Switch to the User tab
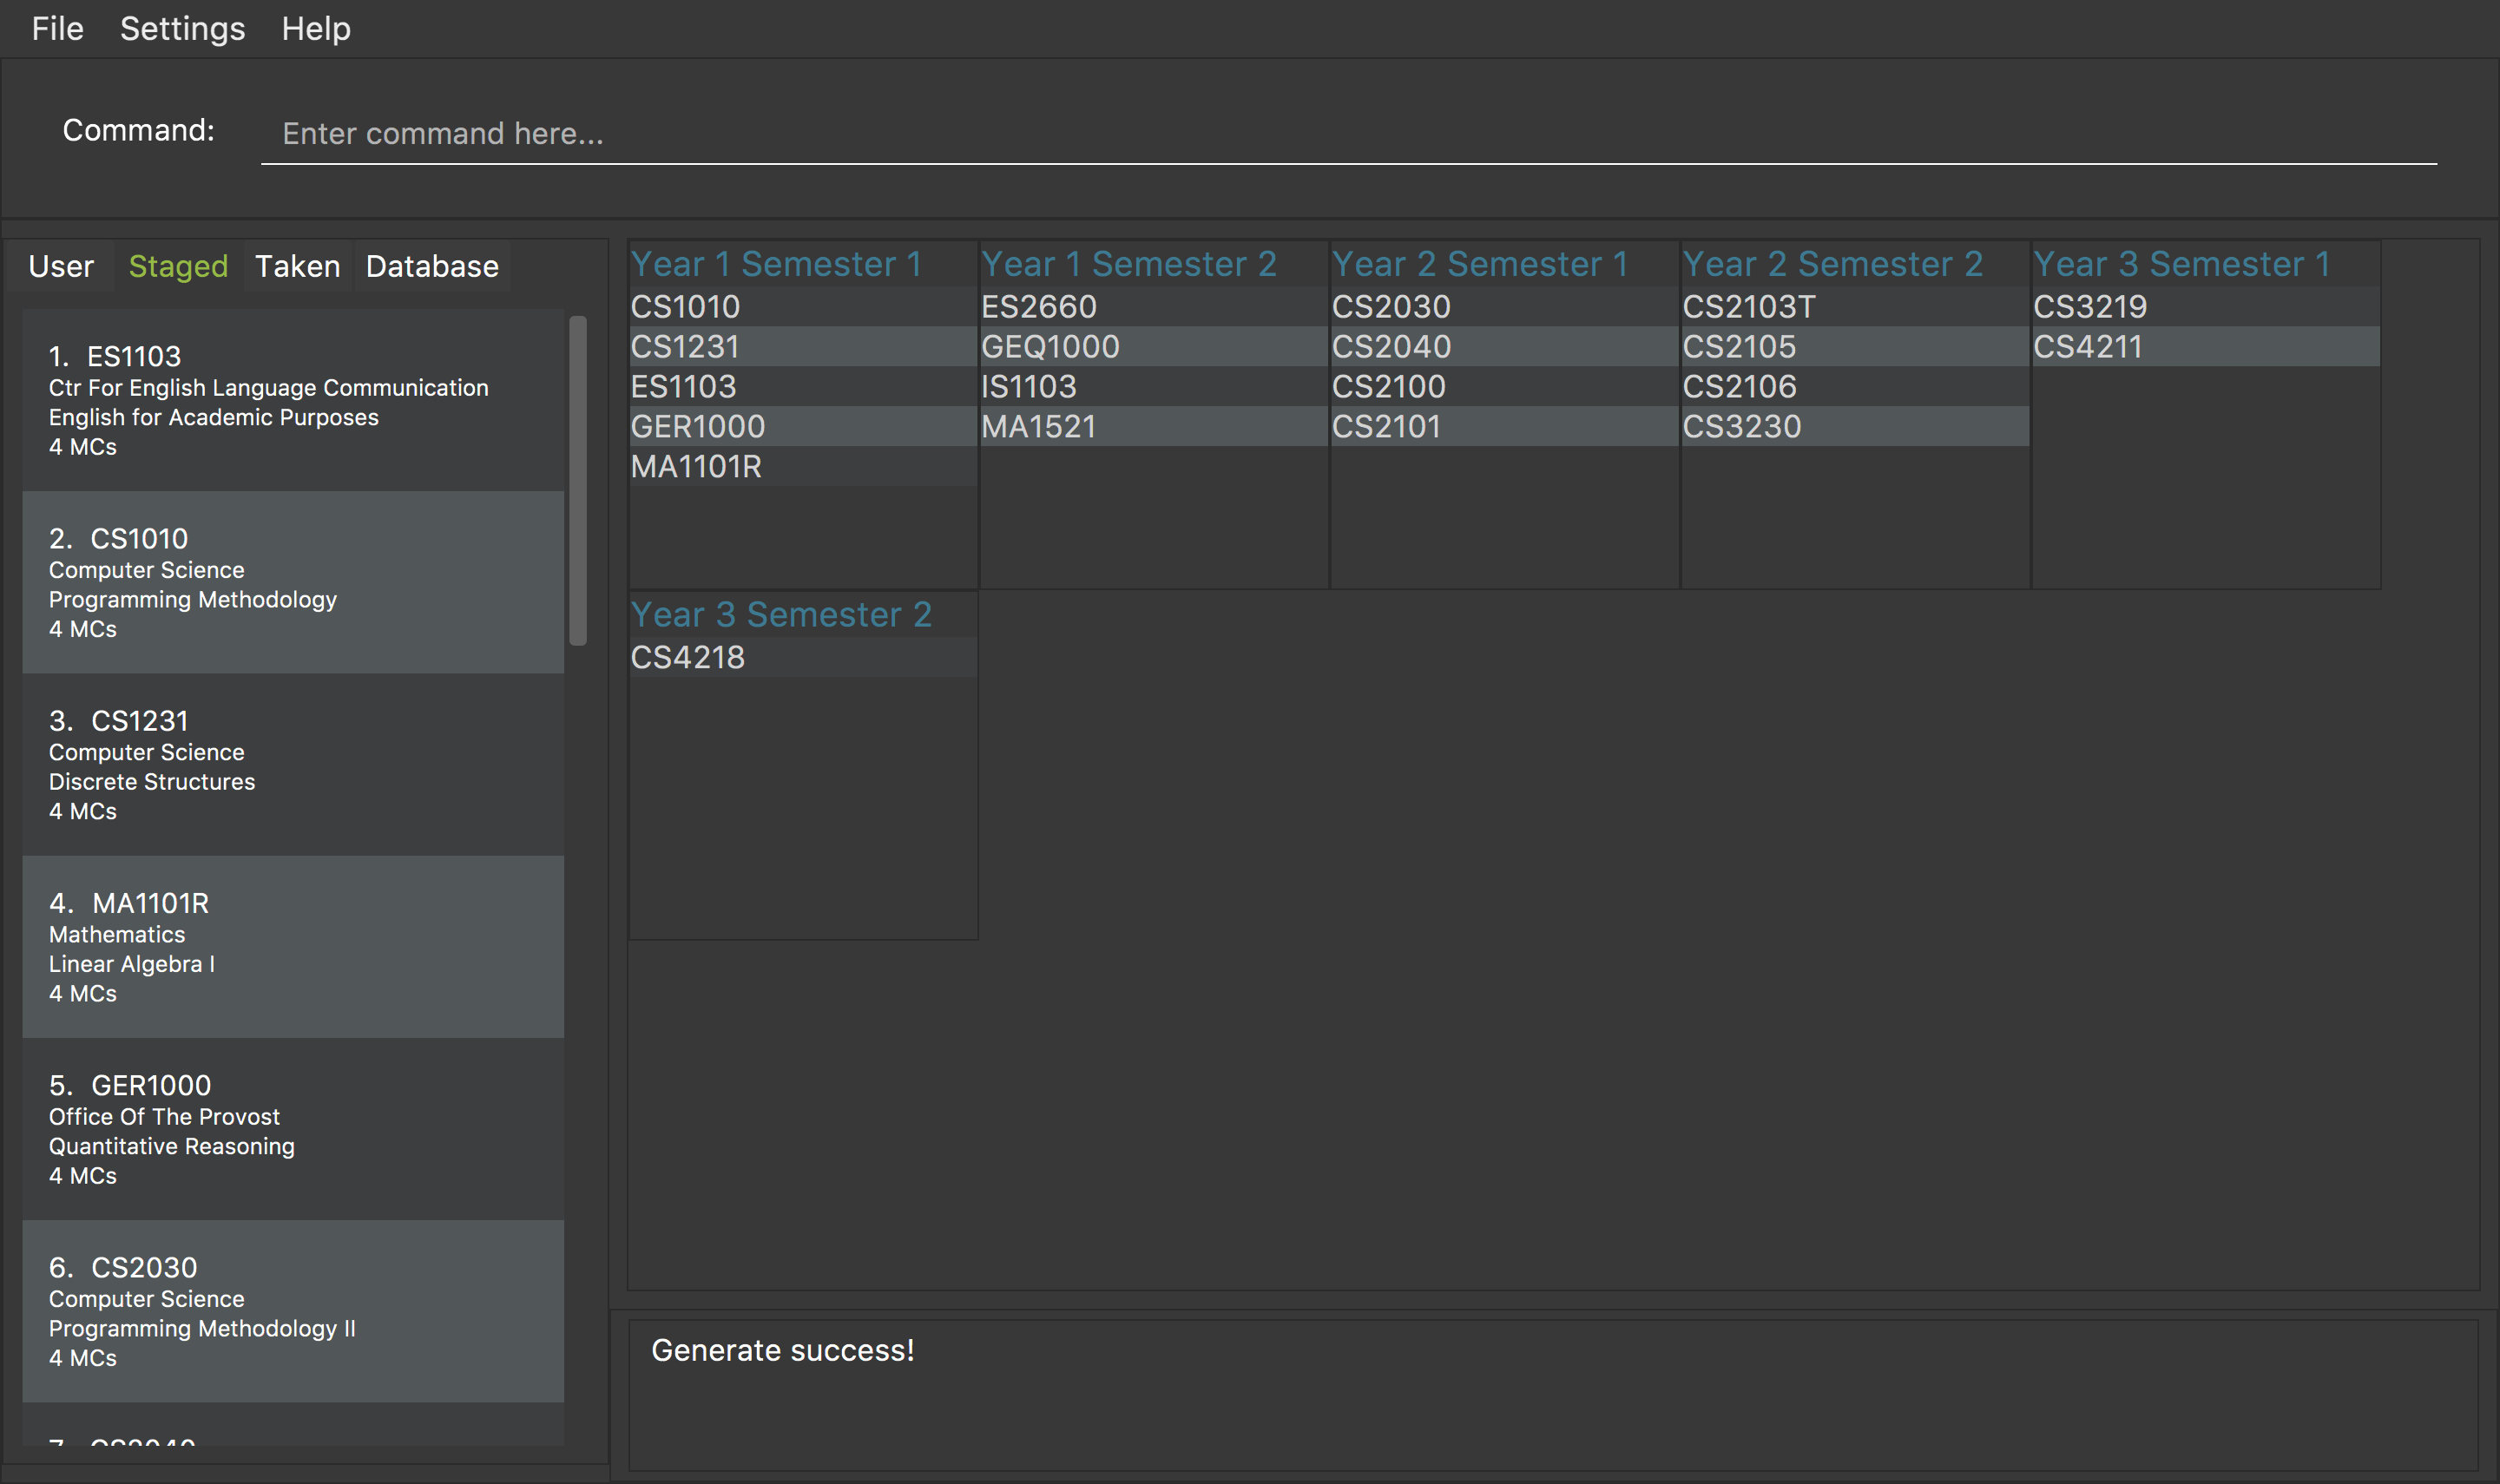2500x1484 pixels. coord(61,266)
